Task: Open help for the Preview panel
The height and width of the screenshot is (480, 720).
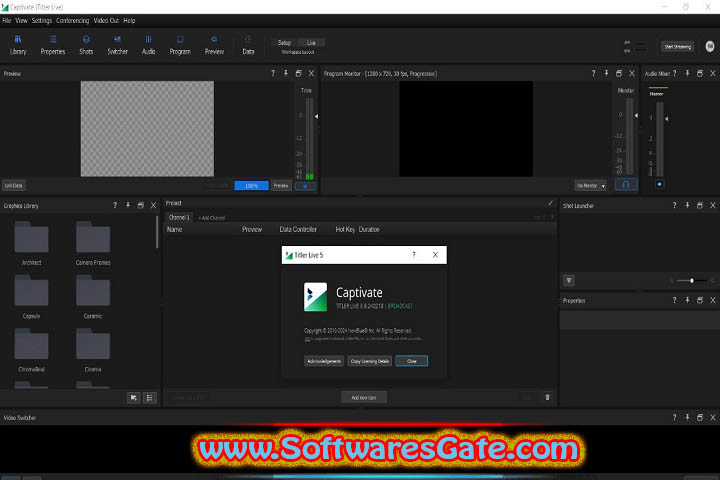Action: point(273,73)
